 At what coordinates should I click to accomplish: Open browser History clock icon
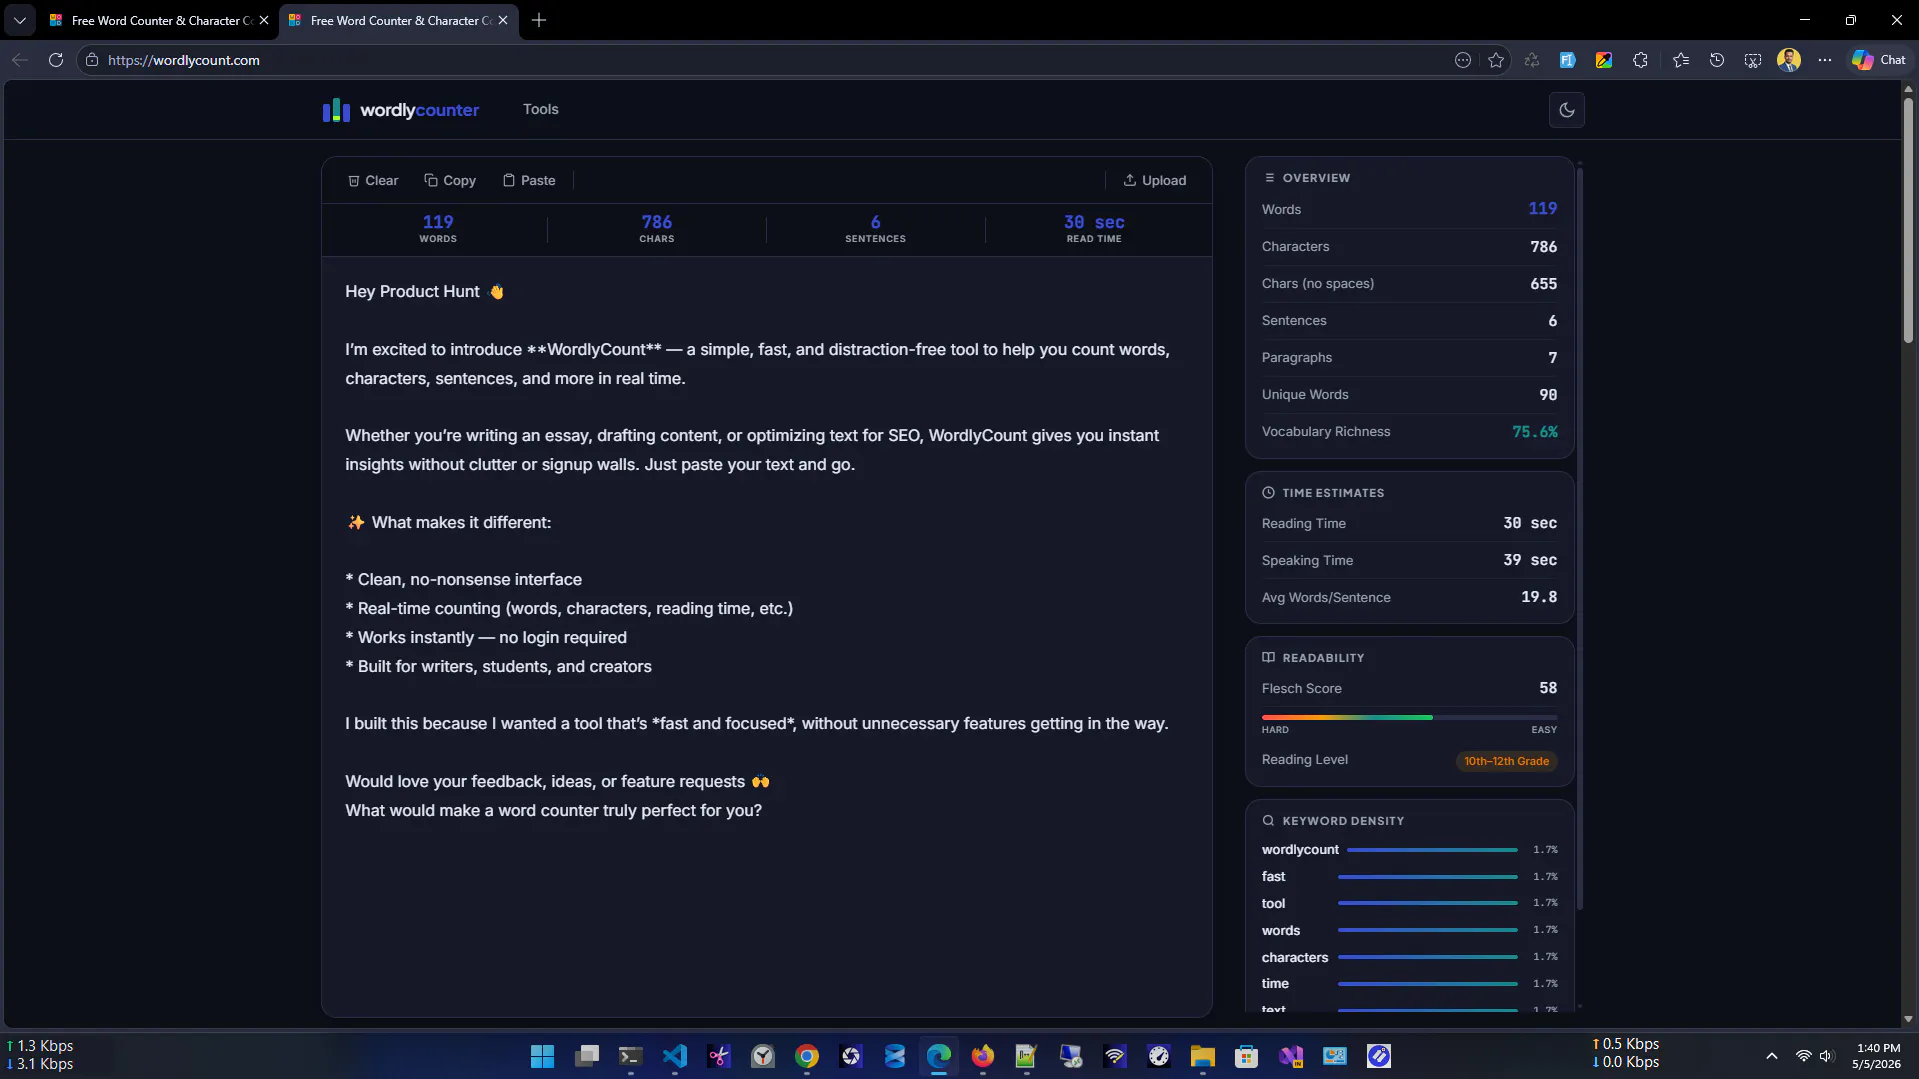coord(1717,60)
